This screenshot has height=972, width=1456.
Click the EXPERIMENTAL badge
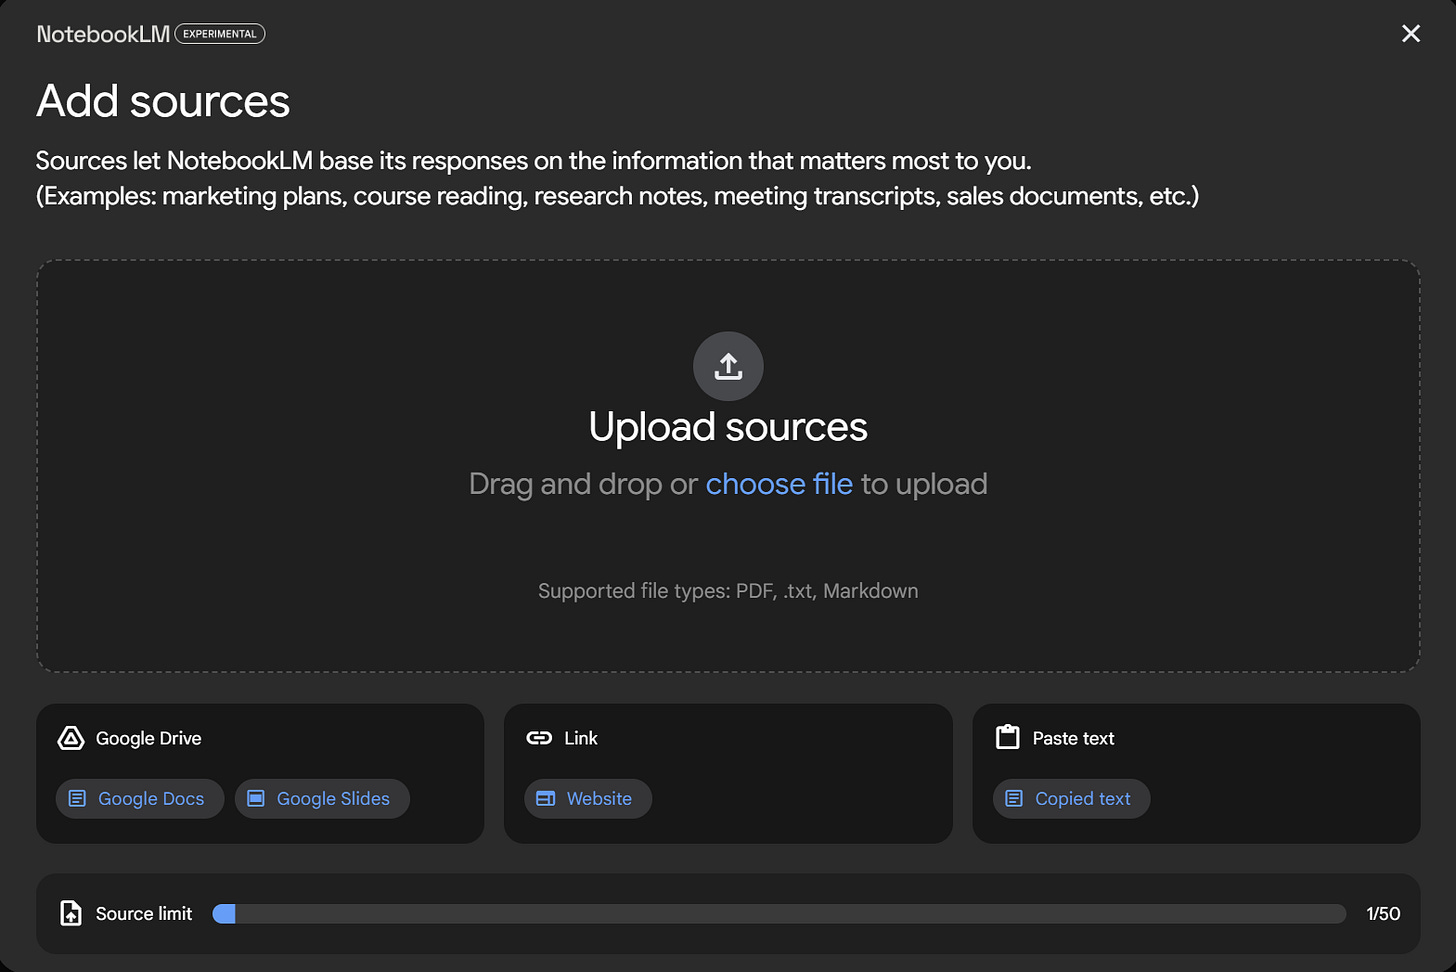point(220,34)
